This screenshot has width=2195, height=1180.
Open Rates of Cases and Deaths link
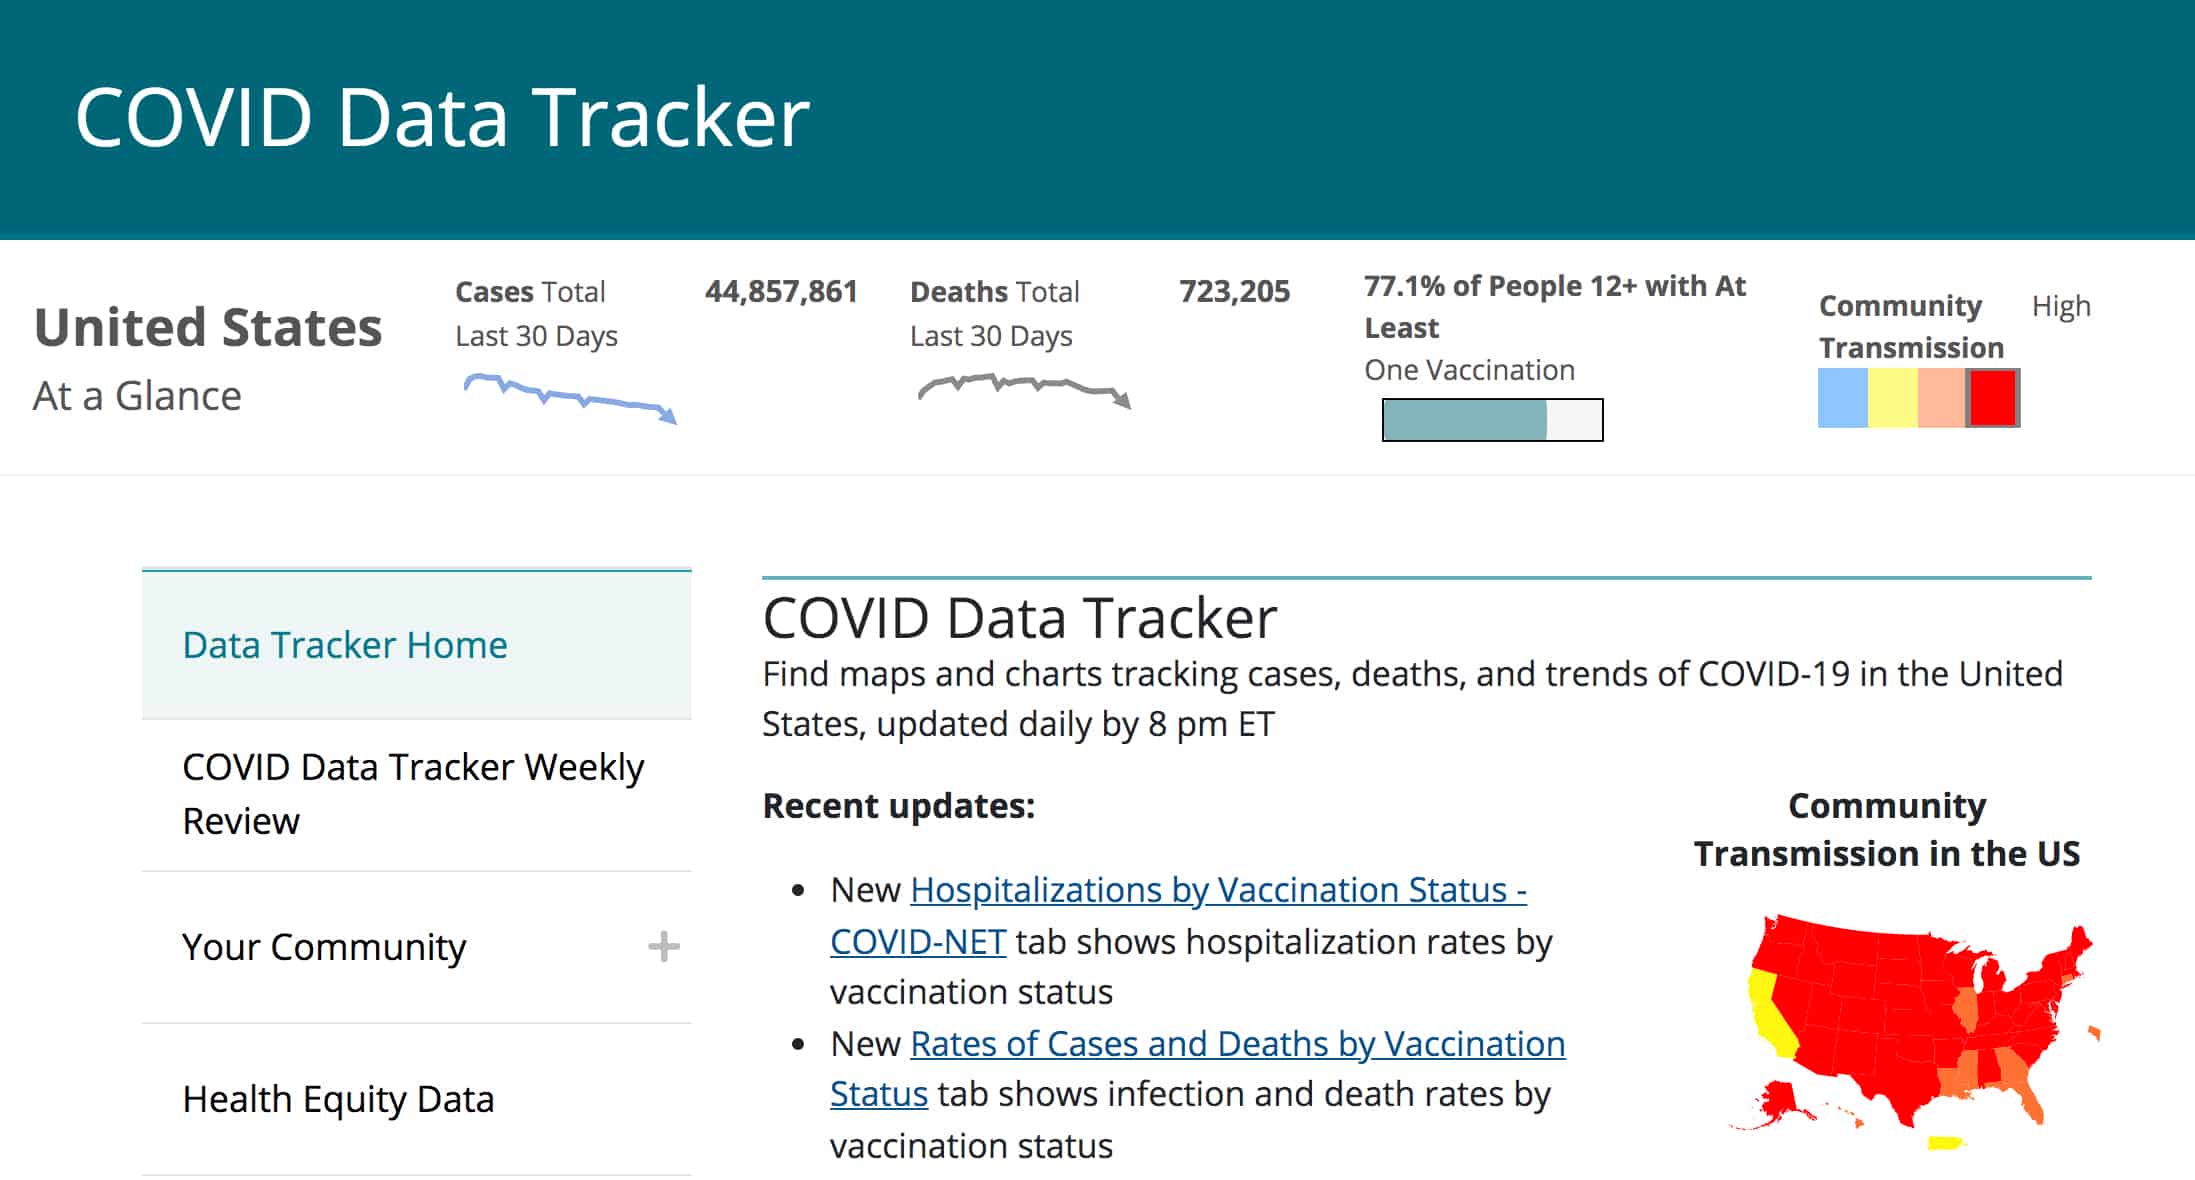[x=1237, y=1044]
